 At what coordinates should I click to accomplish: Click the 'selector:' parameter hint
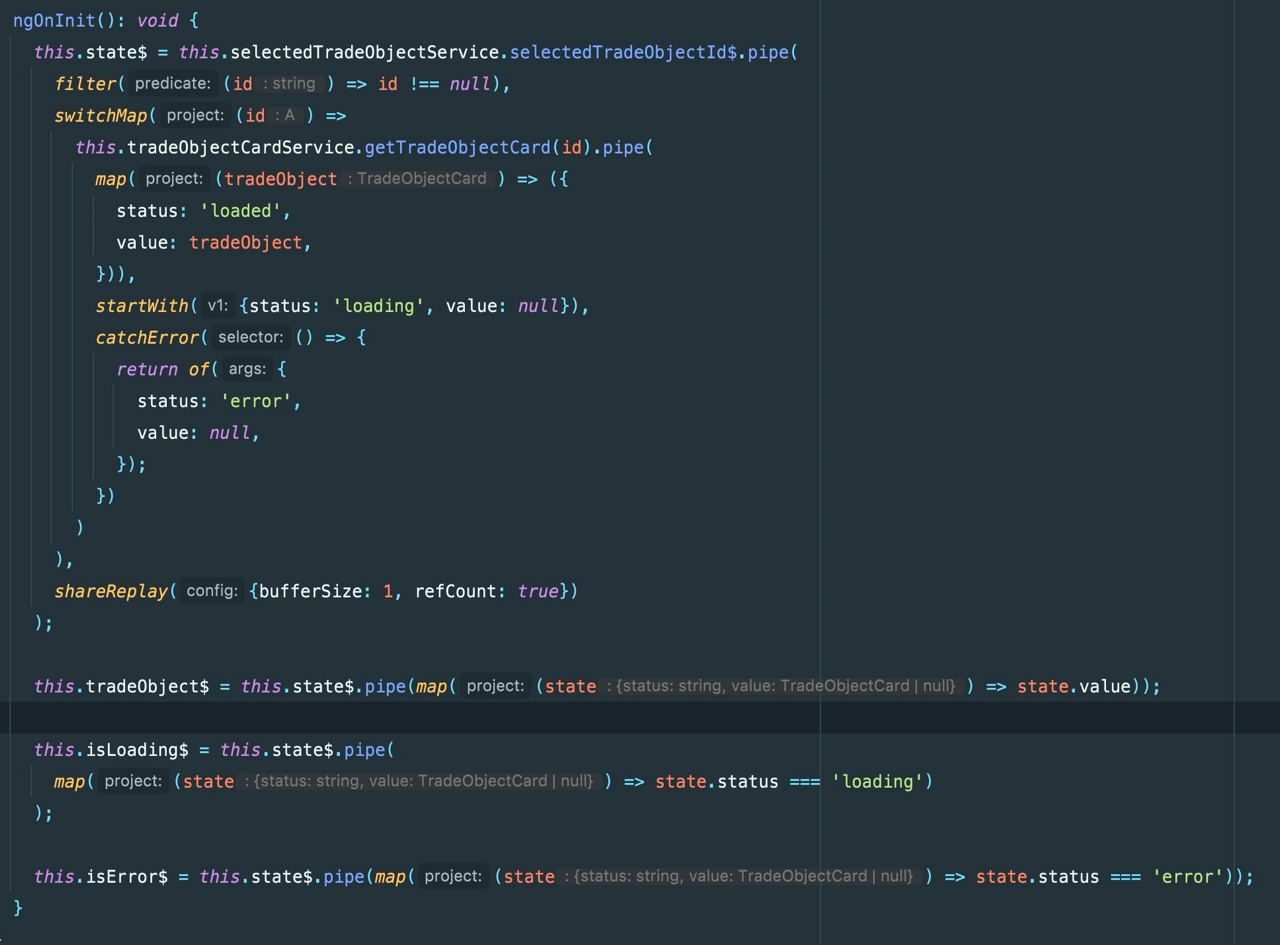pyautogui.click(x=251, y=338)
